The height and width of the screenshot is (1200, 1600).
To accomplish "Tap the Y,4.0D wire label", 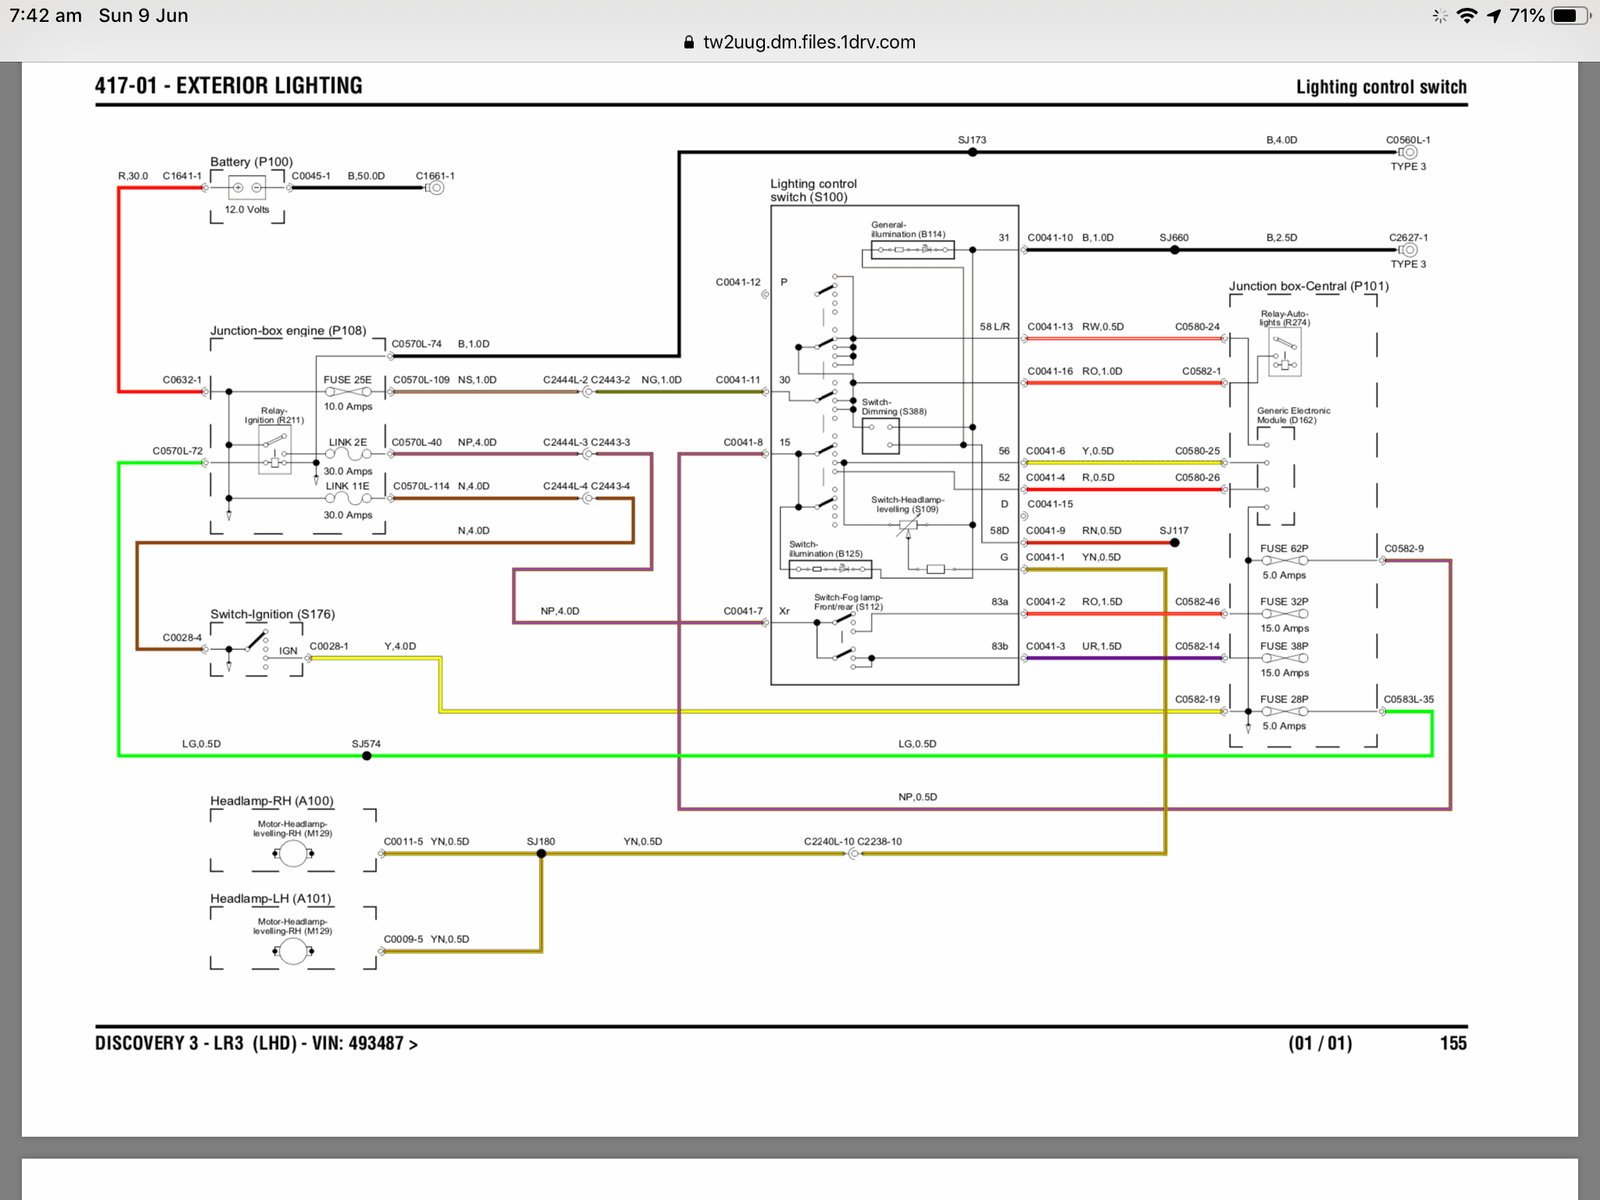I will click(400, 647).
